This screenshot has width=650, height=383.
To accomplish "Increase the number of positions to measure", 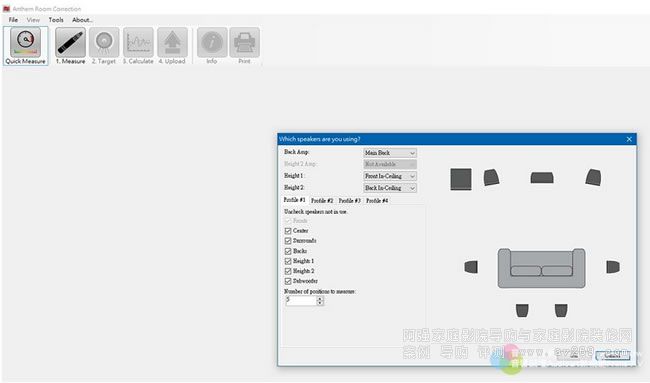I will pyautogui.click(x=320, y=298).
